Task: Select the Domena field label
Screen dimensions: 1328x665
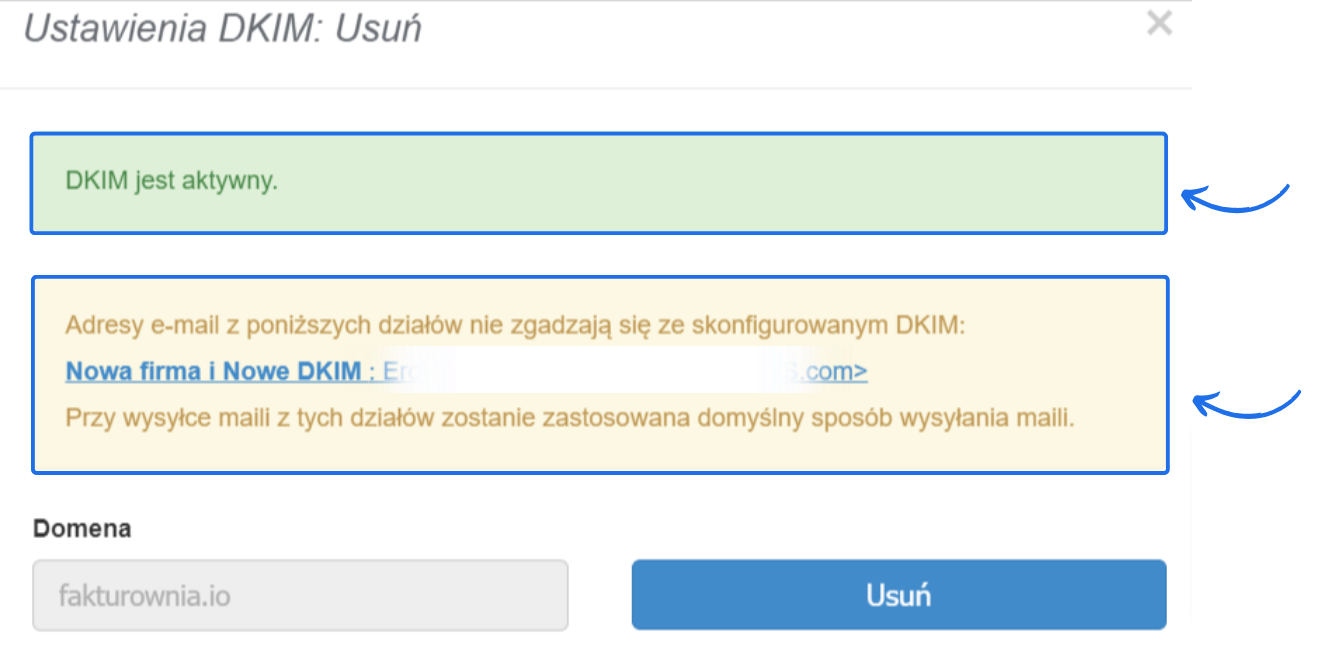Action: (x=82, y=528)
